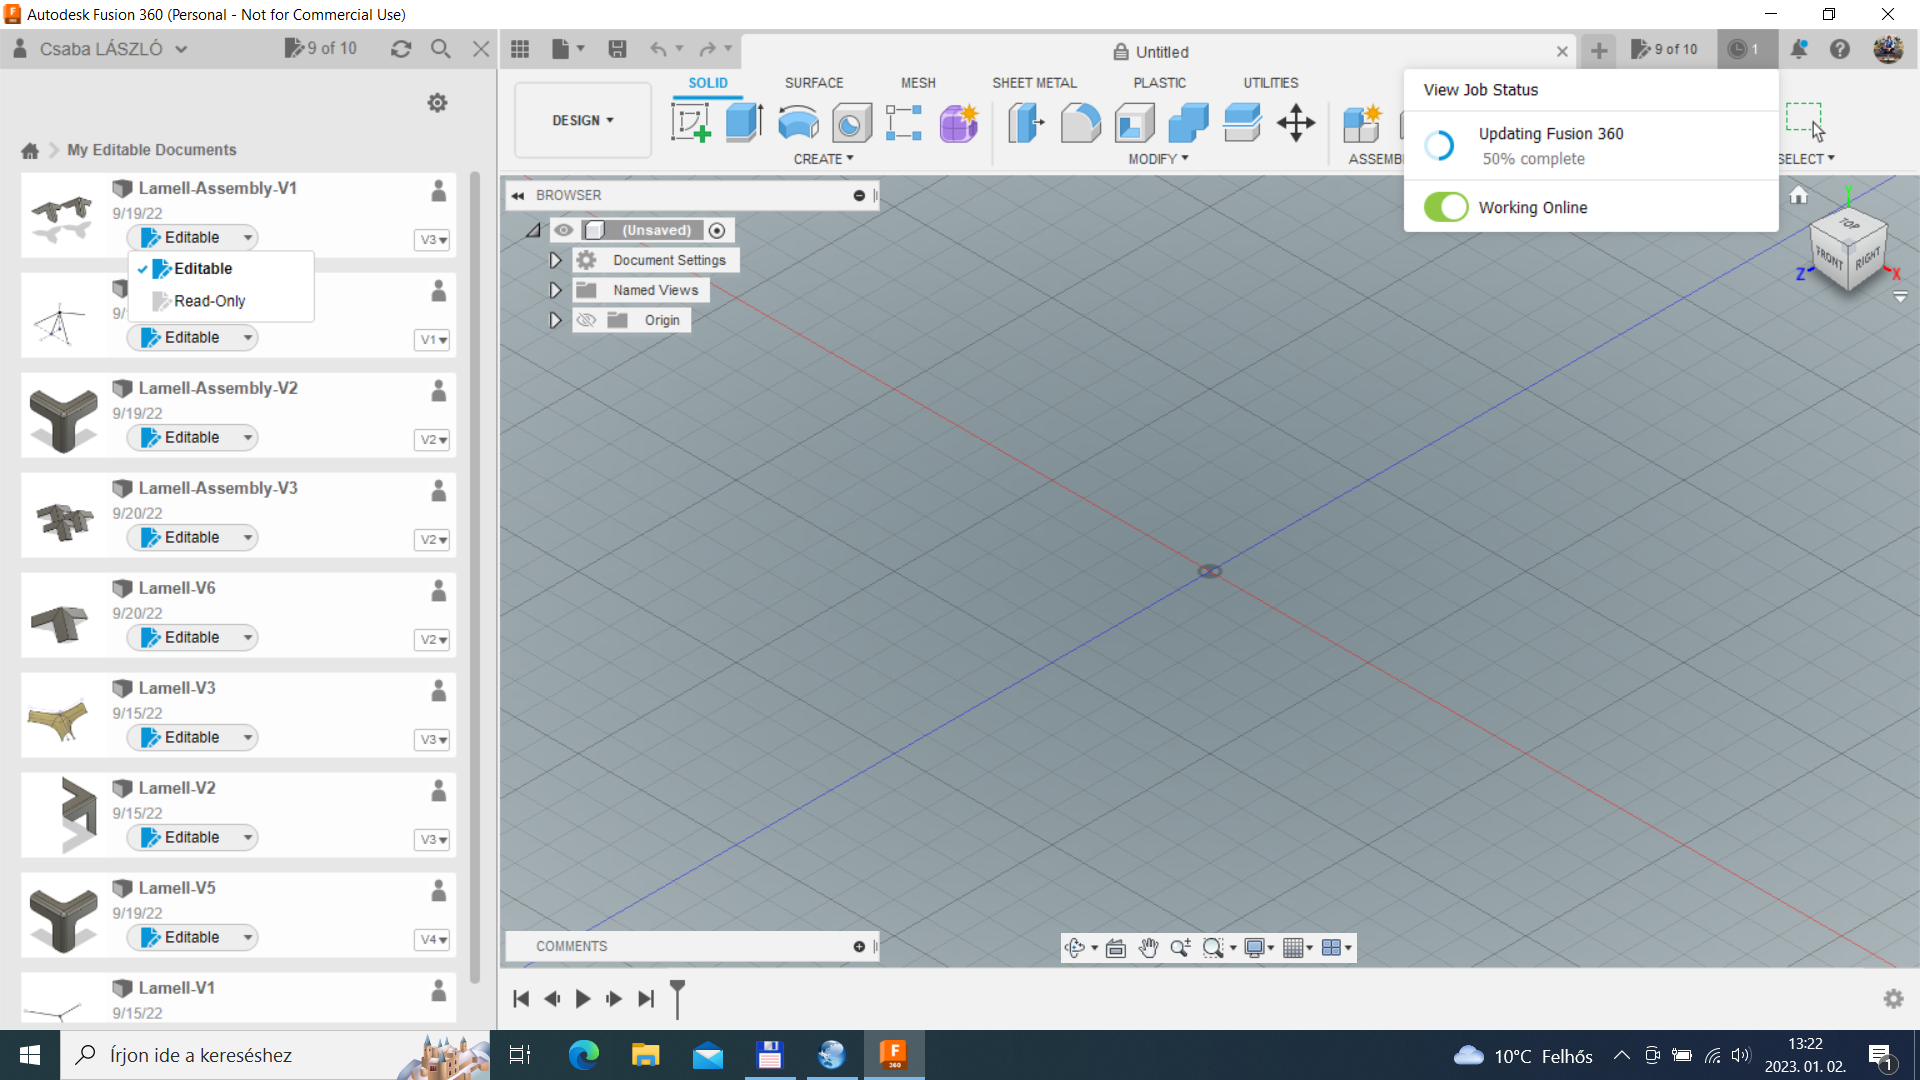Jump to timeline start
This screenshot has width=1920, height=1080.
coord(521,998)
